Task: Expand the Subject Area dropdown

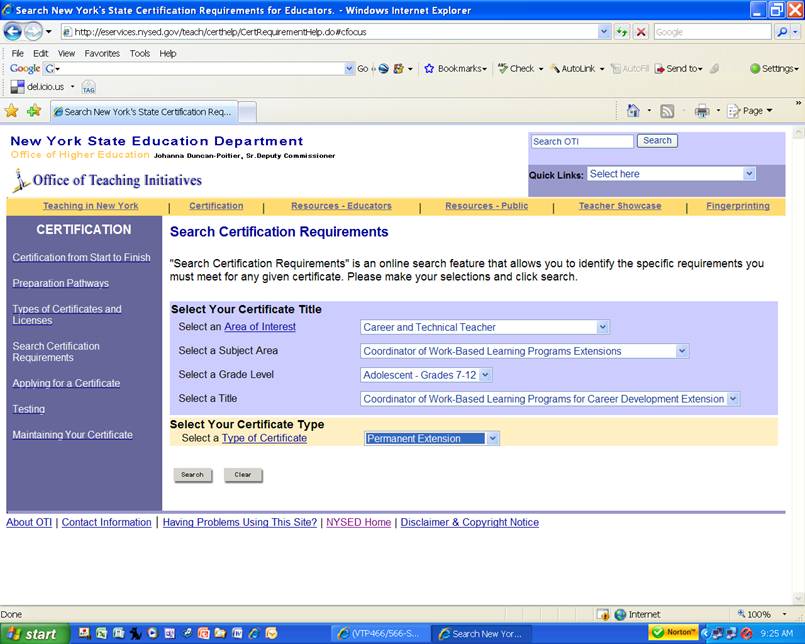Action: [681, 351]
